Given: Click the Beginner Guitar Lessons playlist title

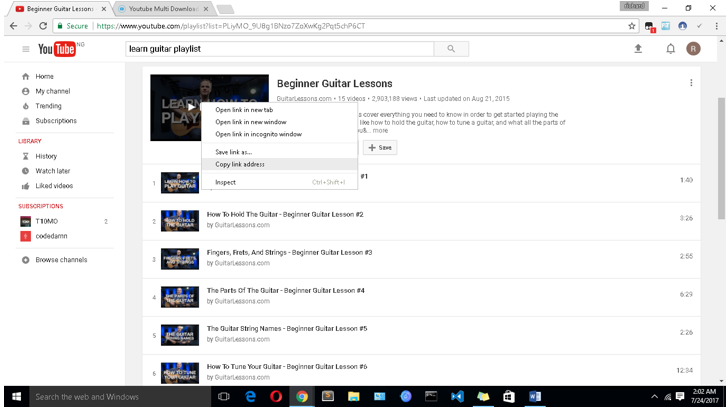Looking at the screenshot, I should pos(334,84).
